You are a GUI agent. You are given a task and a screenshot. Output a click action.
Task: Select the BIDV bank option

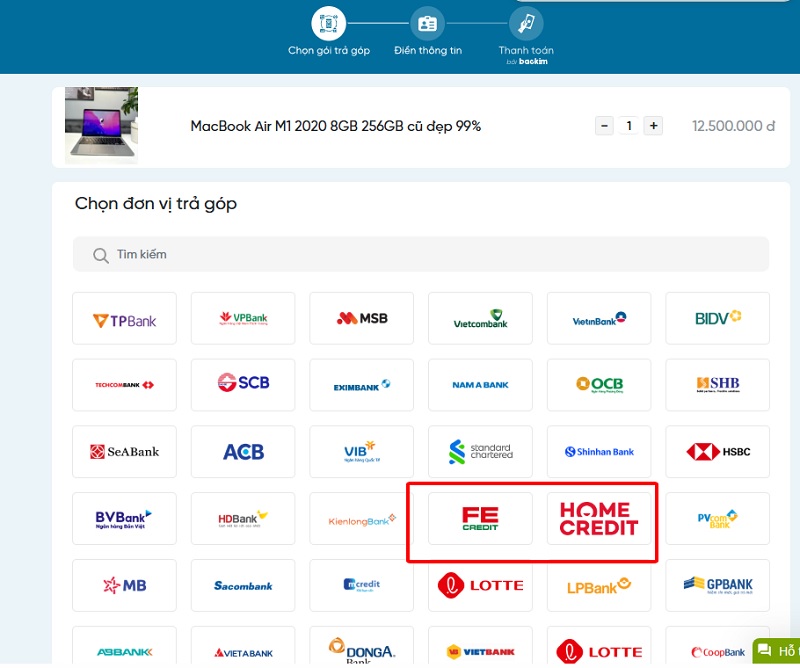point(717,319)
